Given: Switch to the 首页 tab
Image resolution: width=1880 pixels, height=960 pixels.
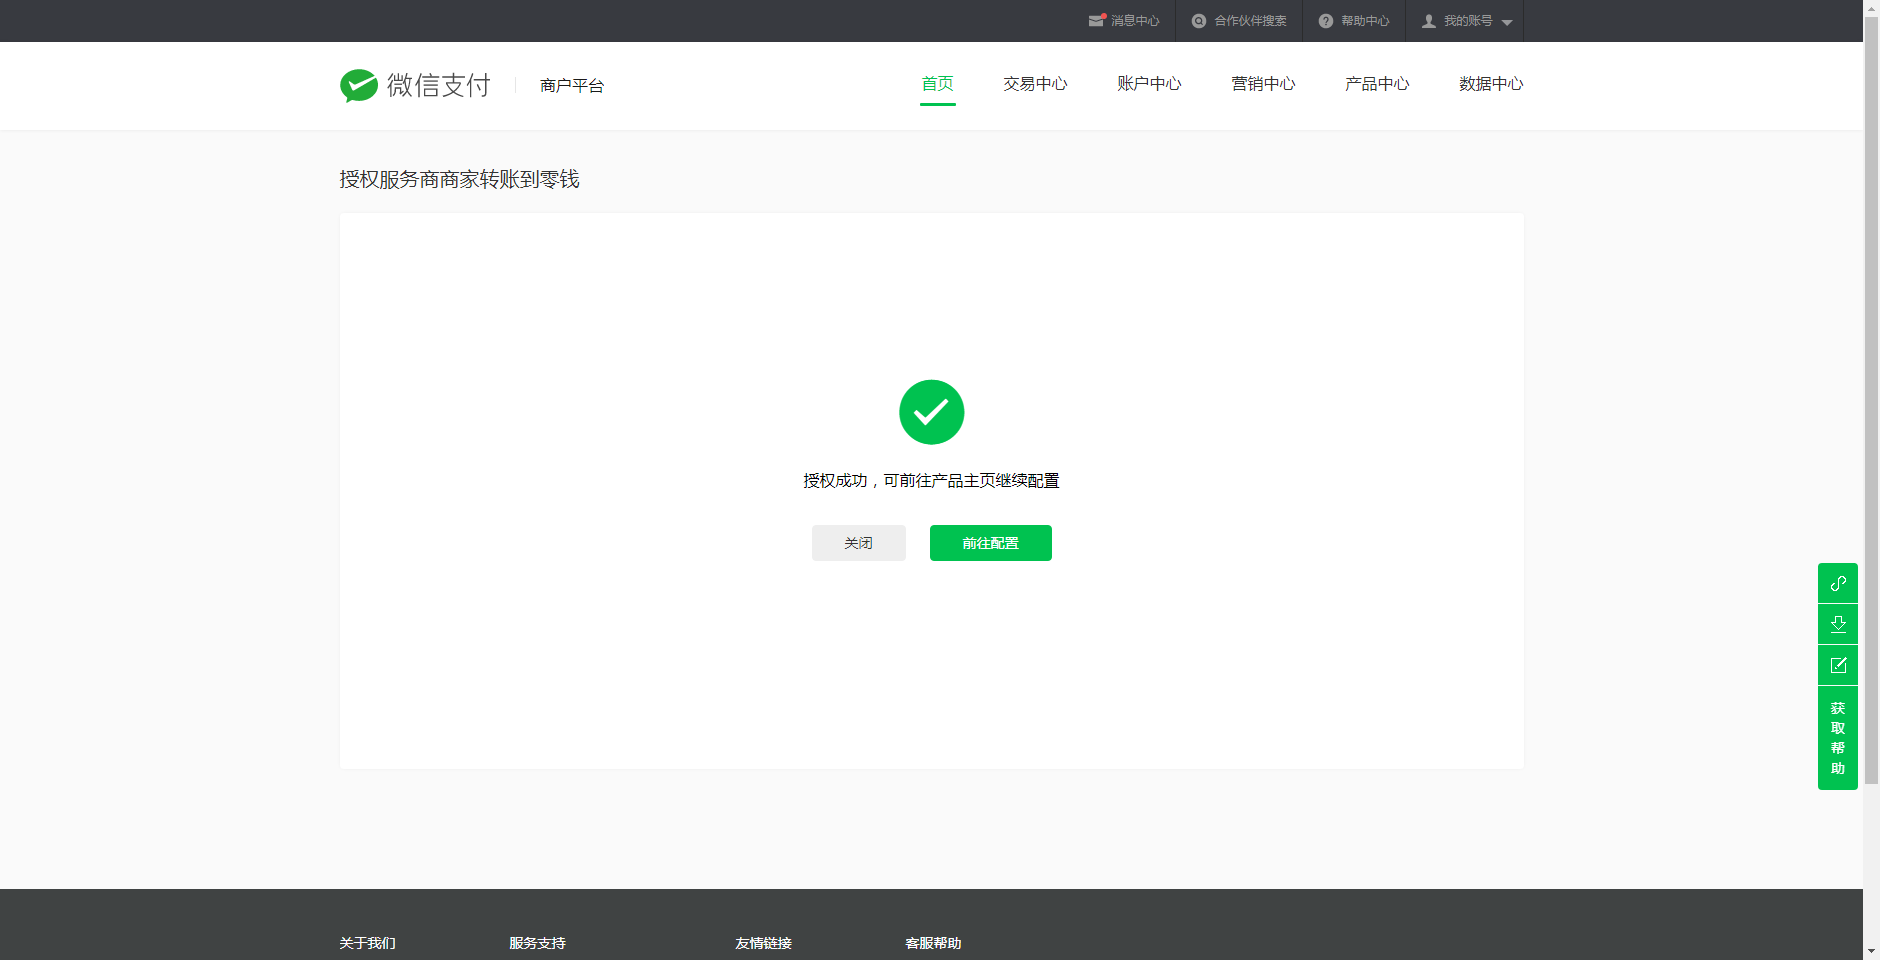Looking at the screenshot, I should (937, 84).
